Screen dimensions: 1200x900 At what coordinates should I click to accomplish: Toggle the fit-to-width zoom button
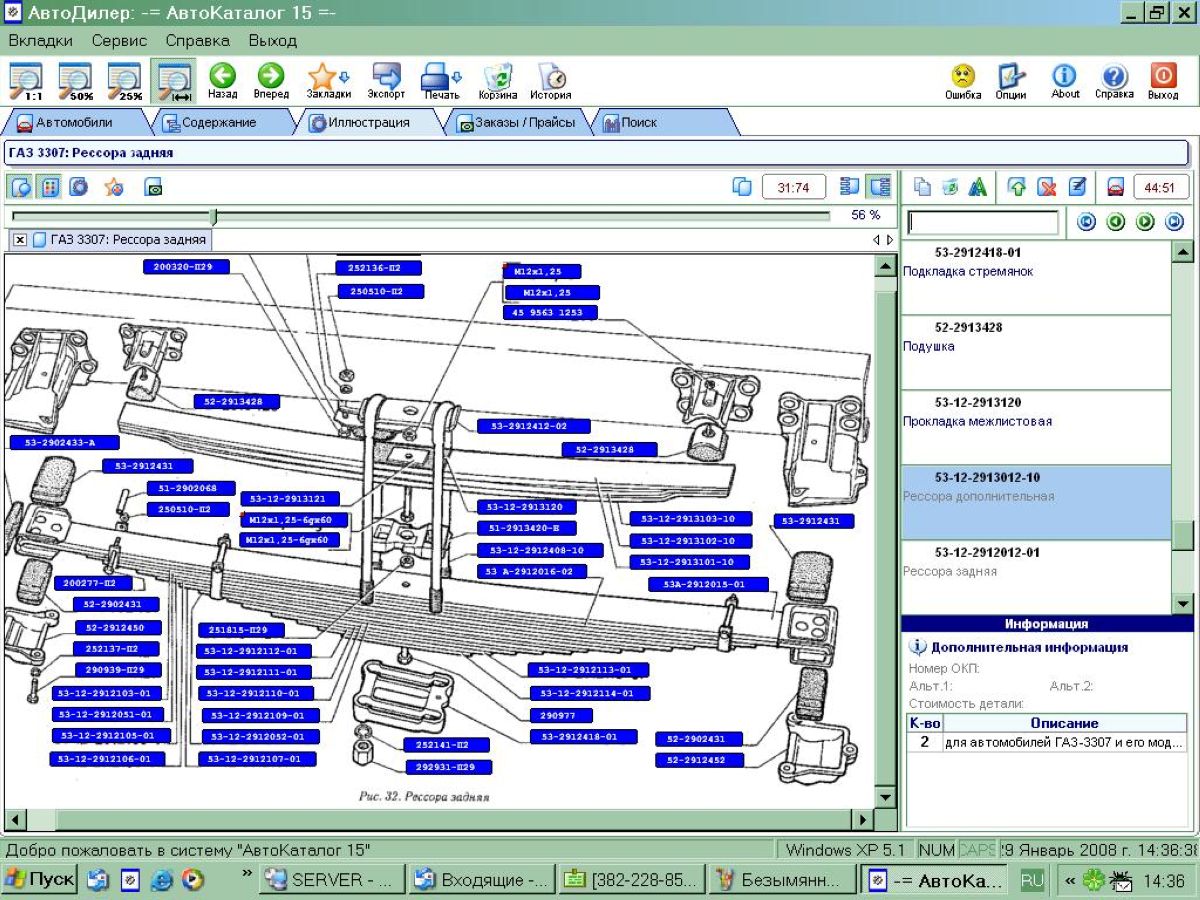click(174, 80)
